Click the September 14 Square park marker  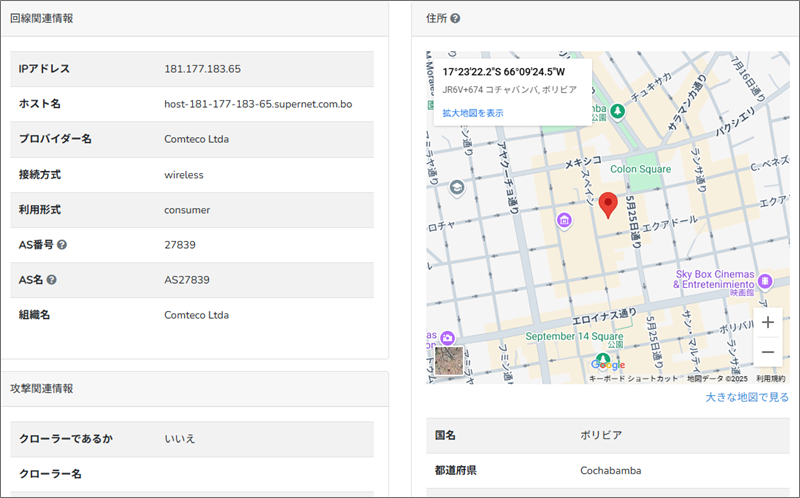click(x=603, y=357)
